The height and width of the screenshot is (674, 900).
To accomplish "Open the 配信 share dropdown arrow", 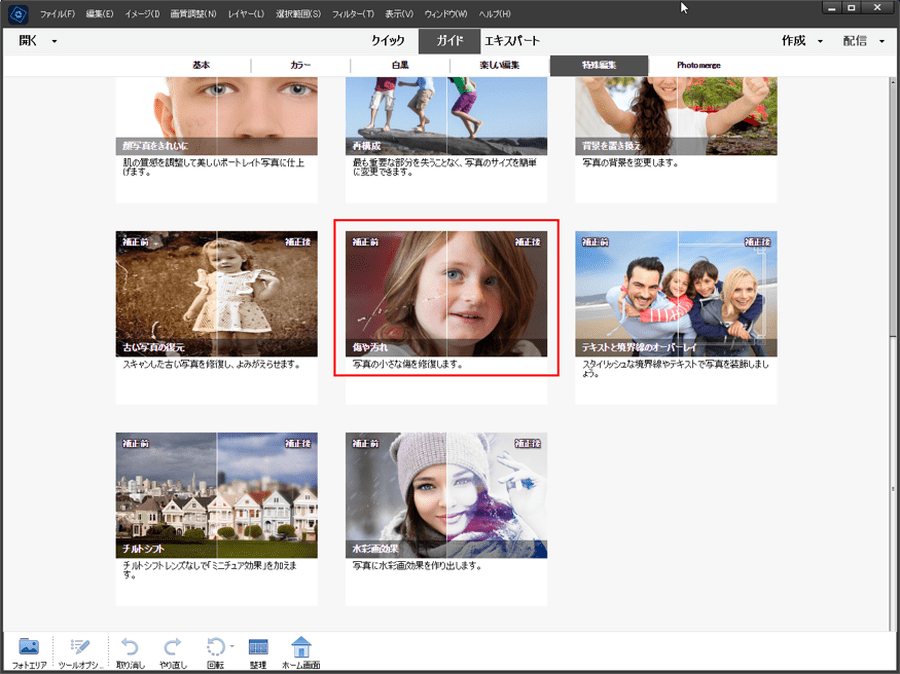I will pyautogui.click(x=882, y=41).
